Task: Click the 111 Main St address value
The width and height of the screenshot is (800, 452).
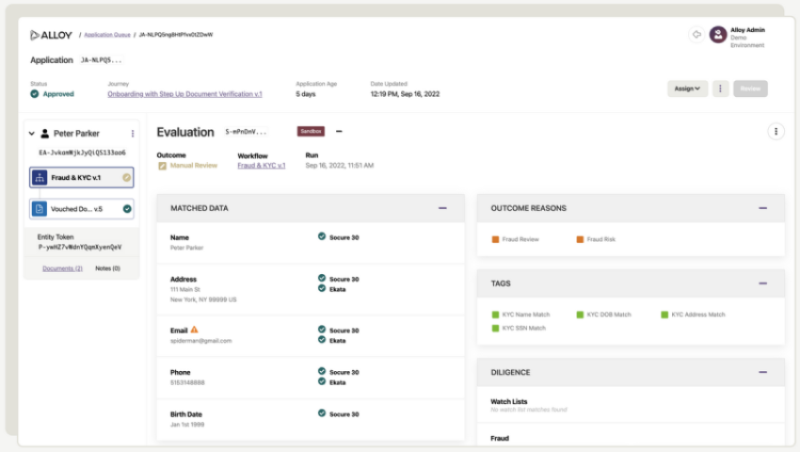Action: 185,290
